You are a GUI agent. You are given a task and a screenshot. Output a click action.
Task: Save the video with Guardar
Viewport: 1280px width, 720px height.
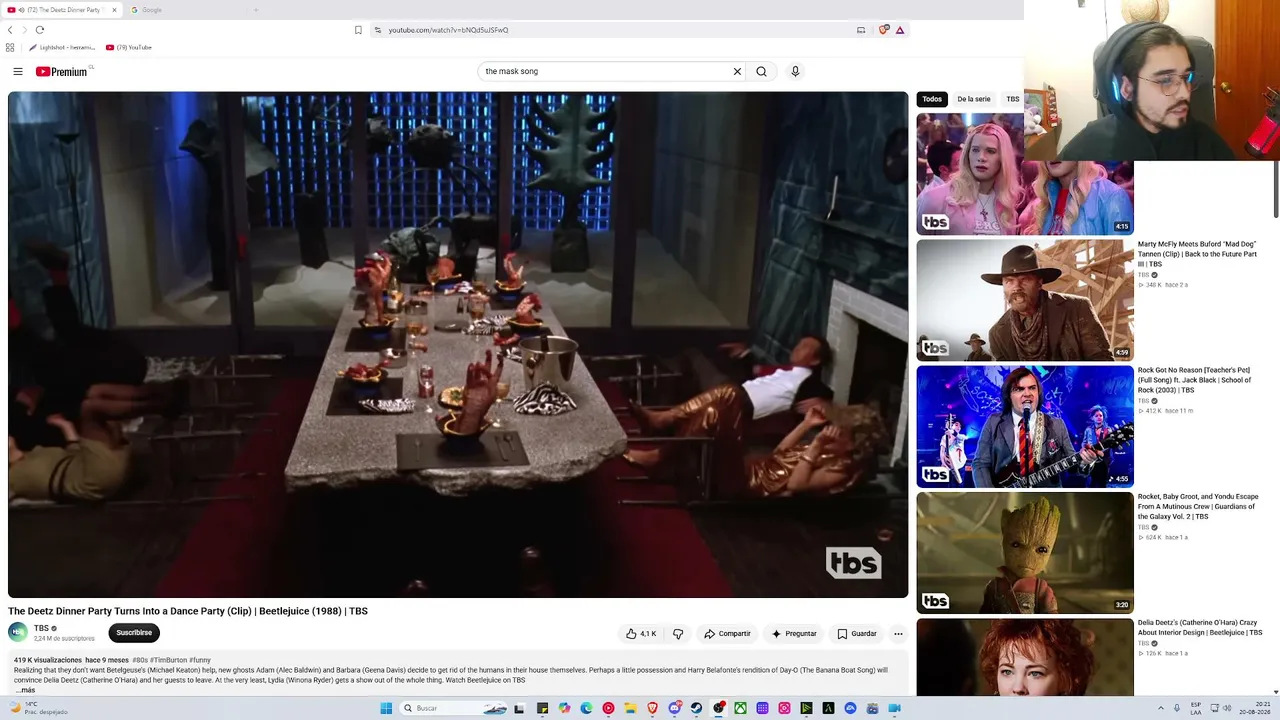[x=857, y=633]
